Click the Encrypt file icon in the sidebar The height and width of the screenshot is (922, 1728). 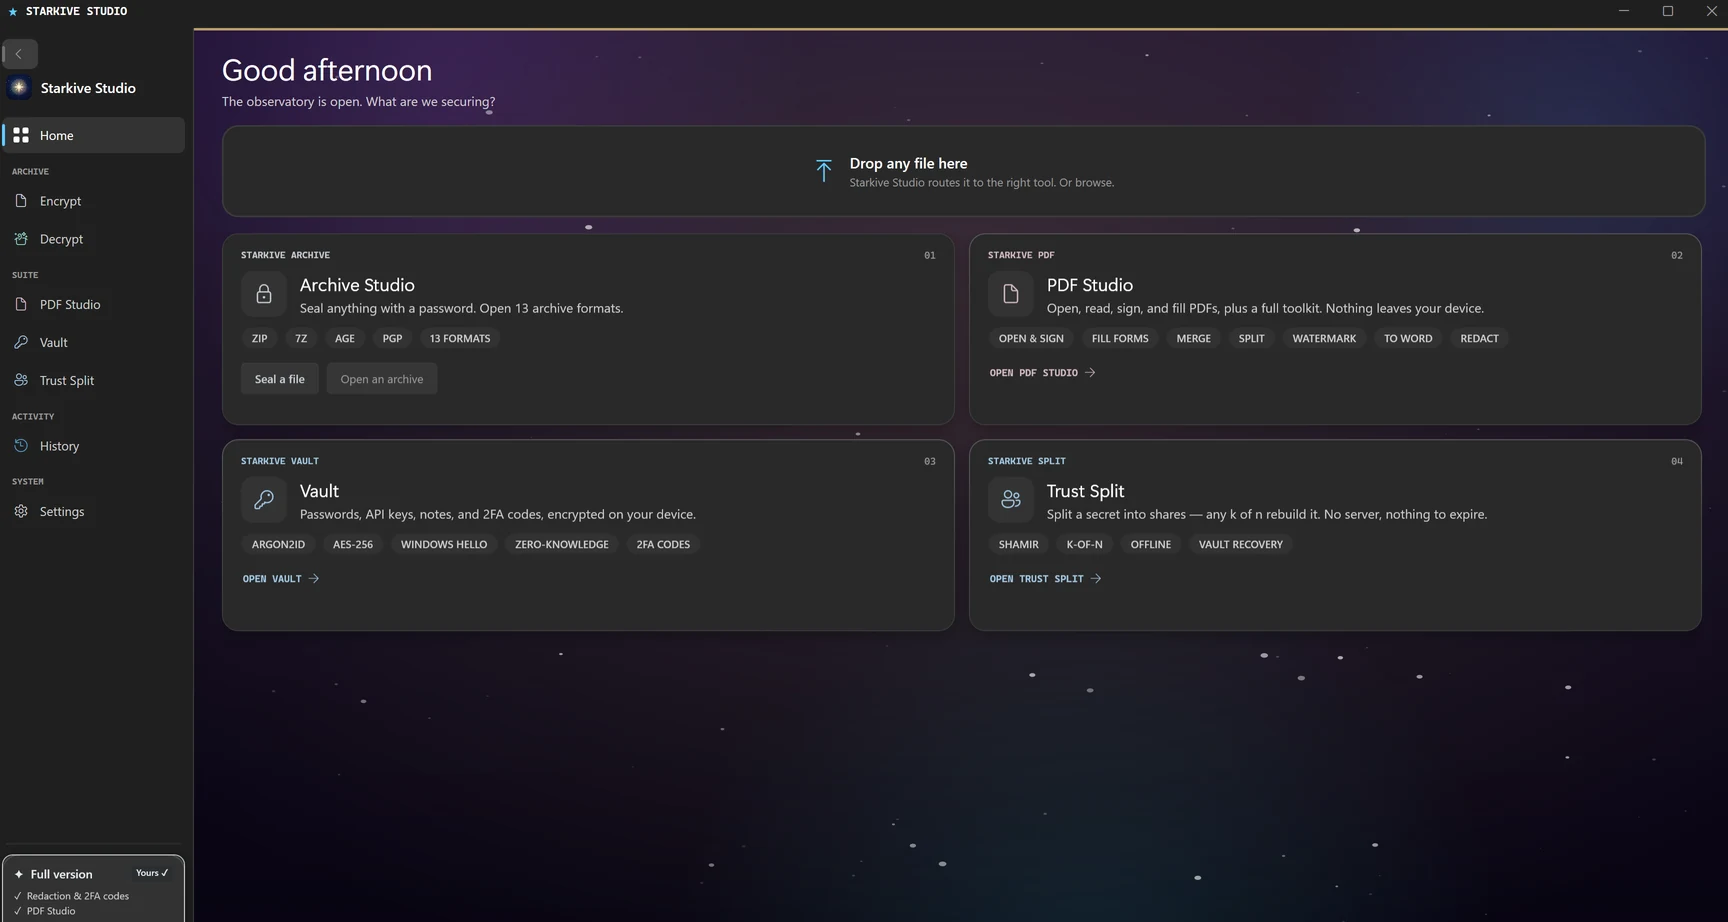pos(21,201)
